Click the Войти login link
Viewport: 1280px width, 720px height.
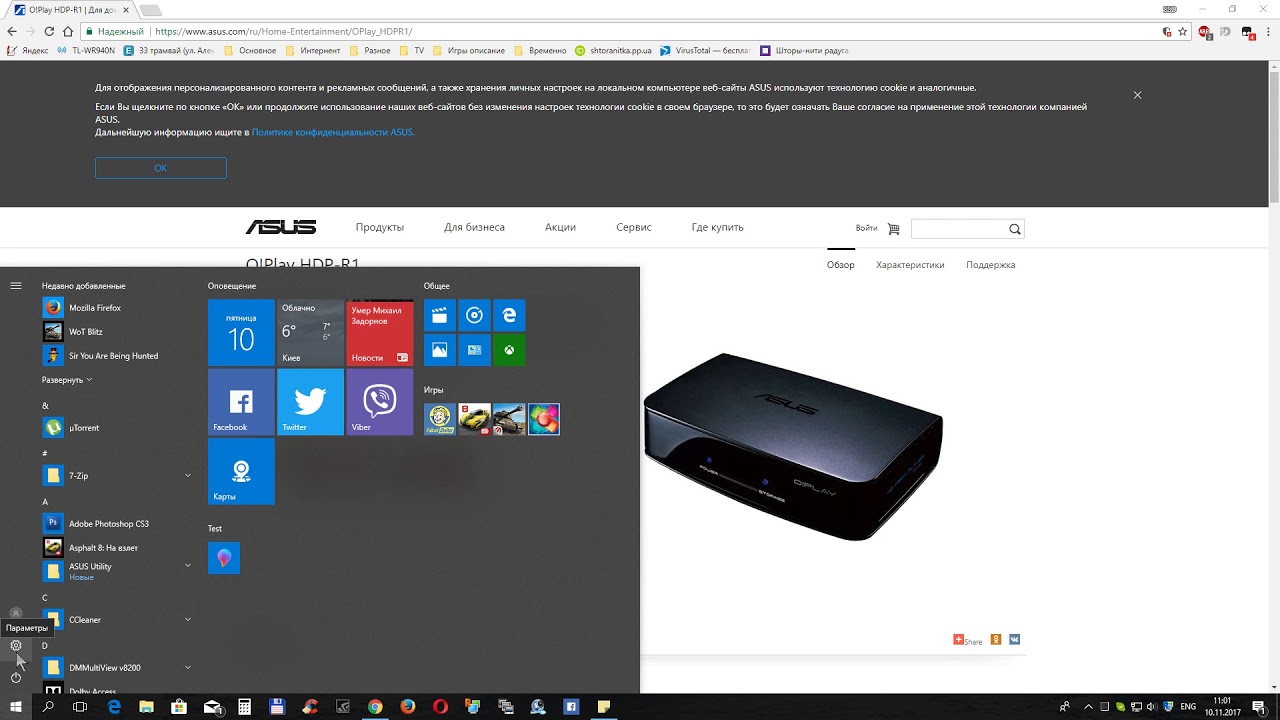click(866, 228)
